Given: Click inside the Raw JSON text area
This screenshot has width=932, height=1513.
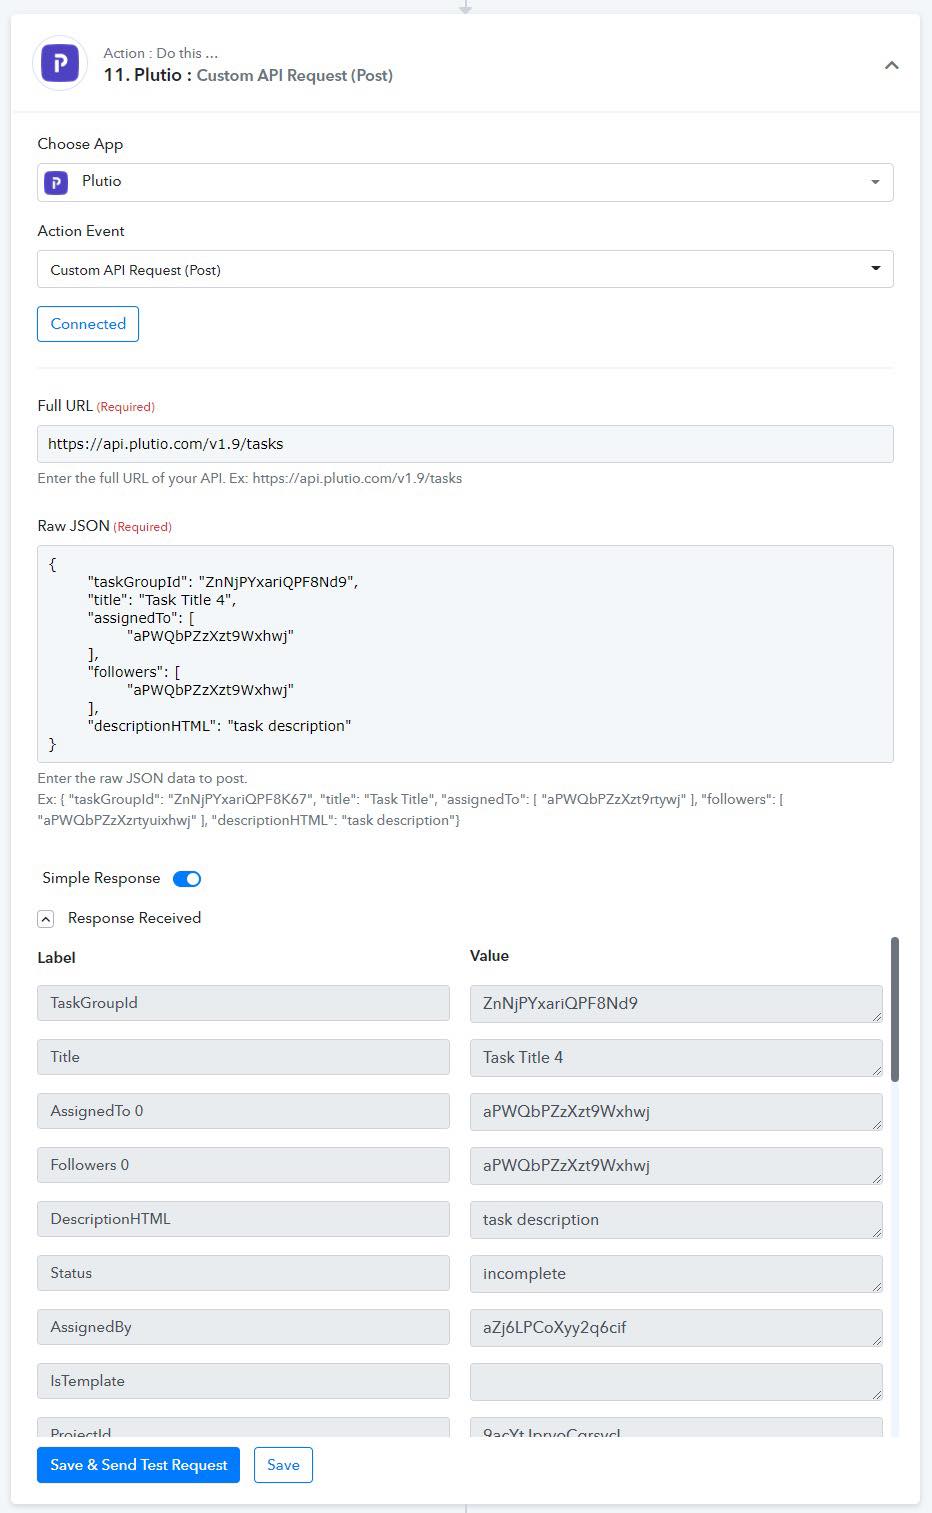Looking at the screenshot, I should pos(465,654).
